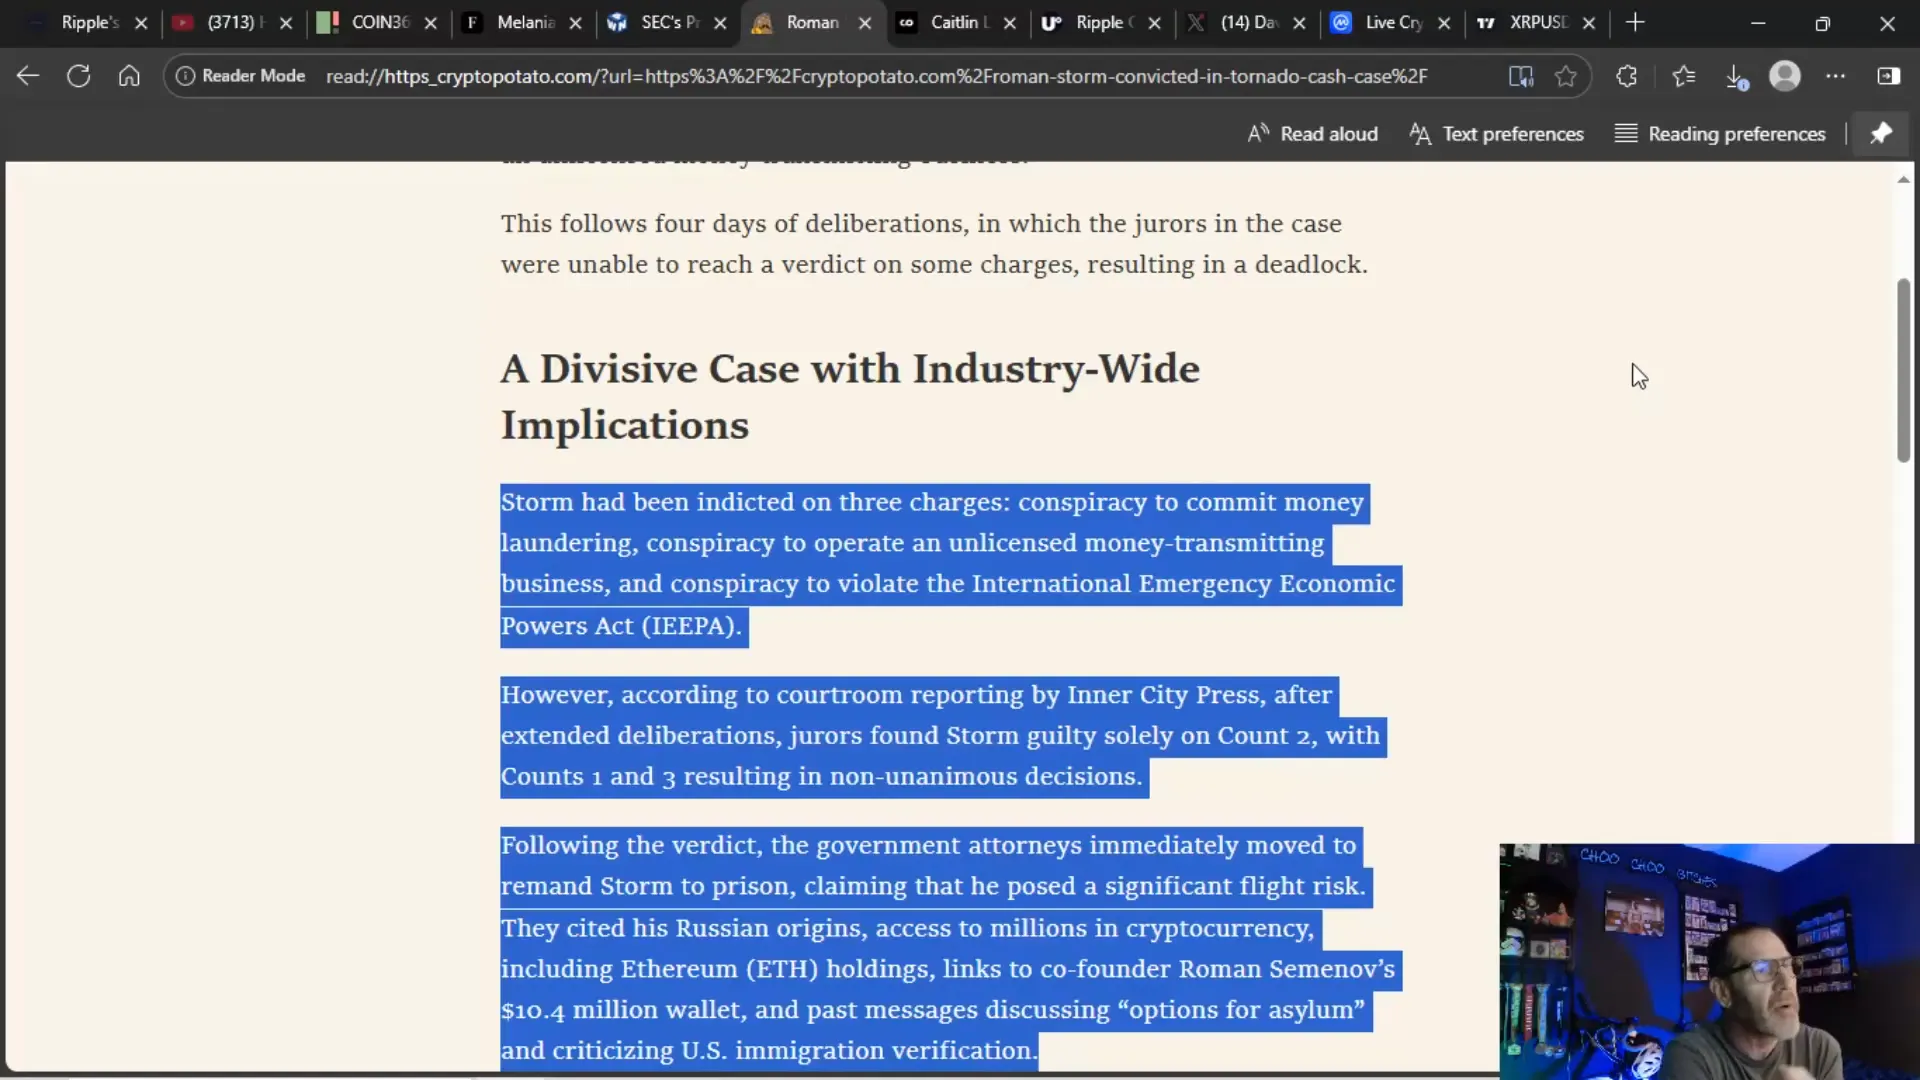1920x1080 pixels.
Task: Click the Live Cry tab favicon
Action: click(1341, 22)
